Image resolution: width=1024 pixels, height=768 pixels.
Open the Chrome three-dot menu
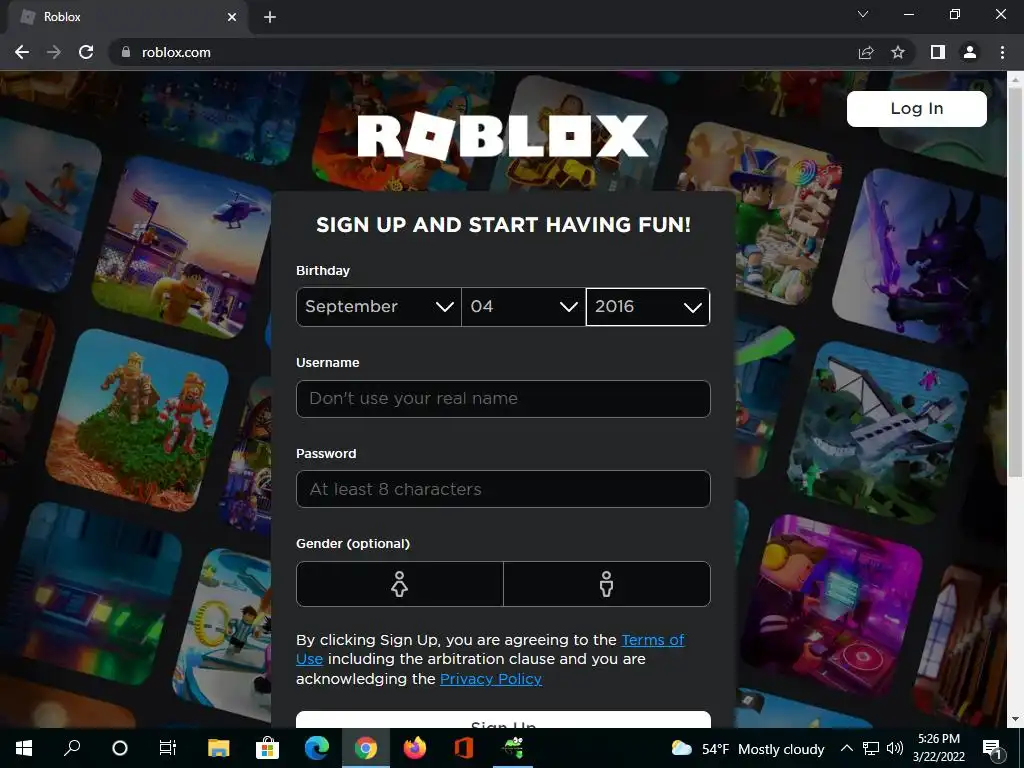pyautogui.click(x=1002, y=52)
